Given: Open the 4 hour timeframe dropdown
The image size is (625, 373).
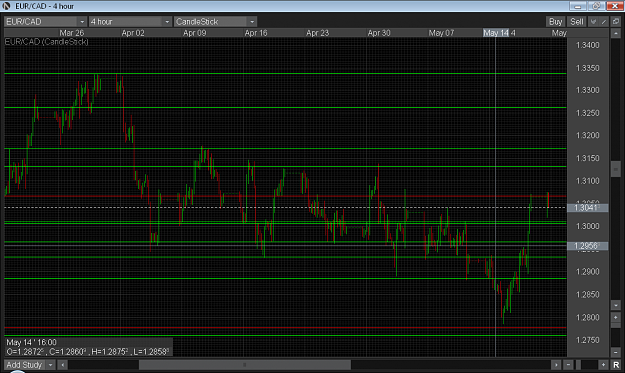Looking at the screenshot, I should 130,22.
